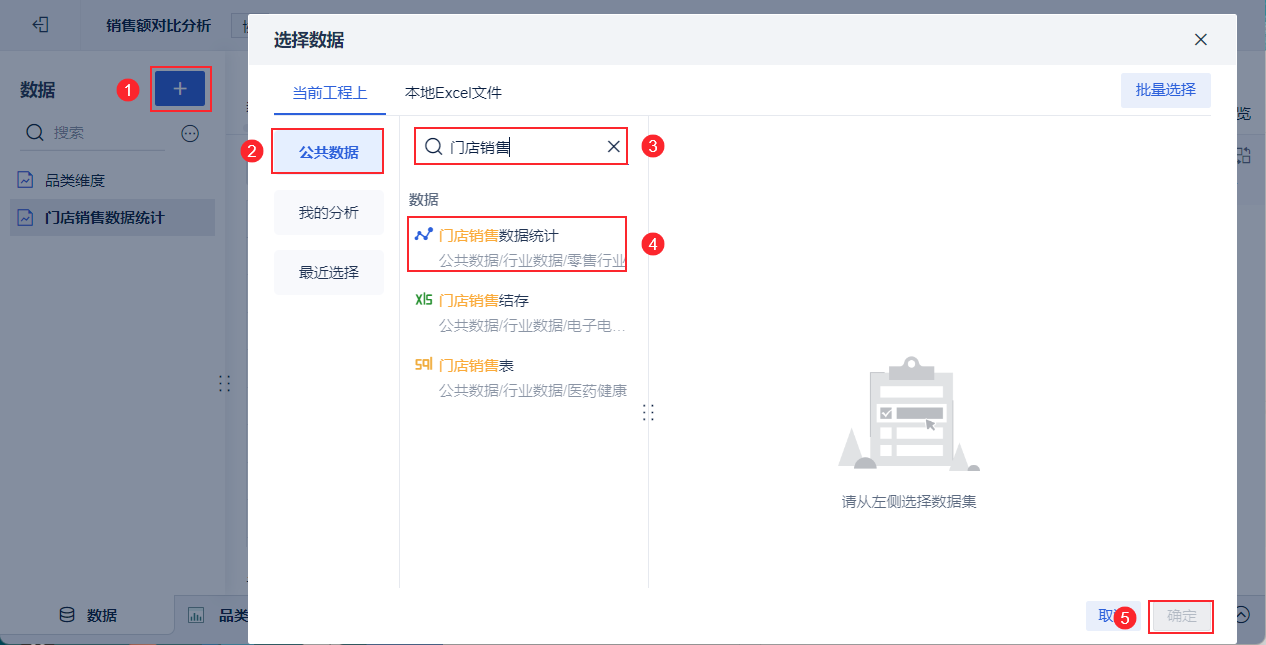Select the 当前工程上 tab
The image size is (1266, 645).
pyautogui.click(x=329, y=93)
